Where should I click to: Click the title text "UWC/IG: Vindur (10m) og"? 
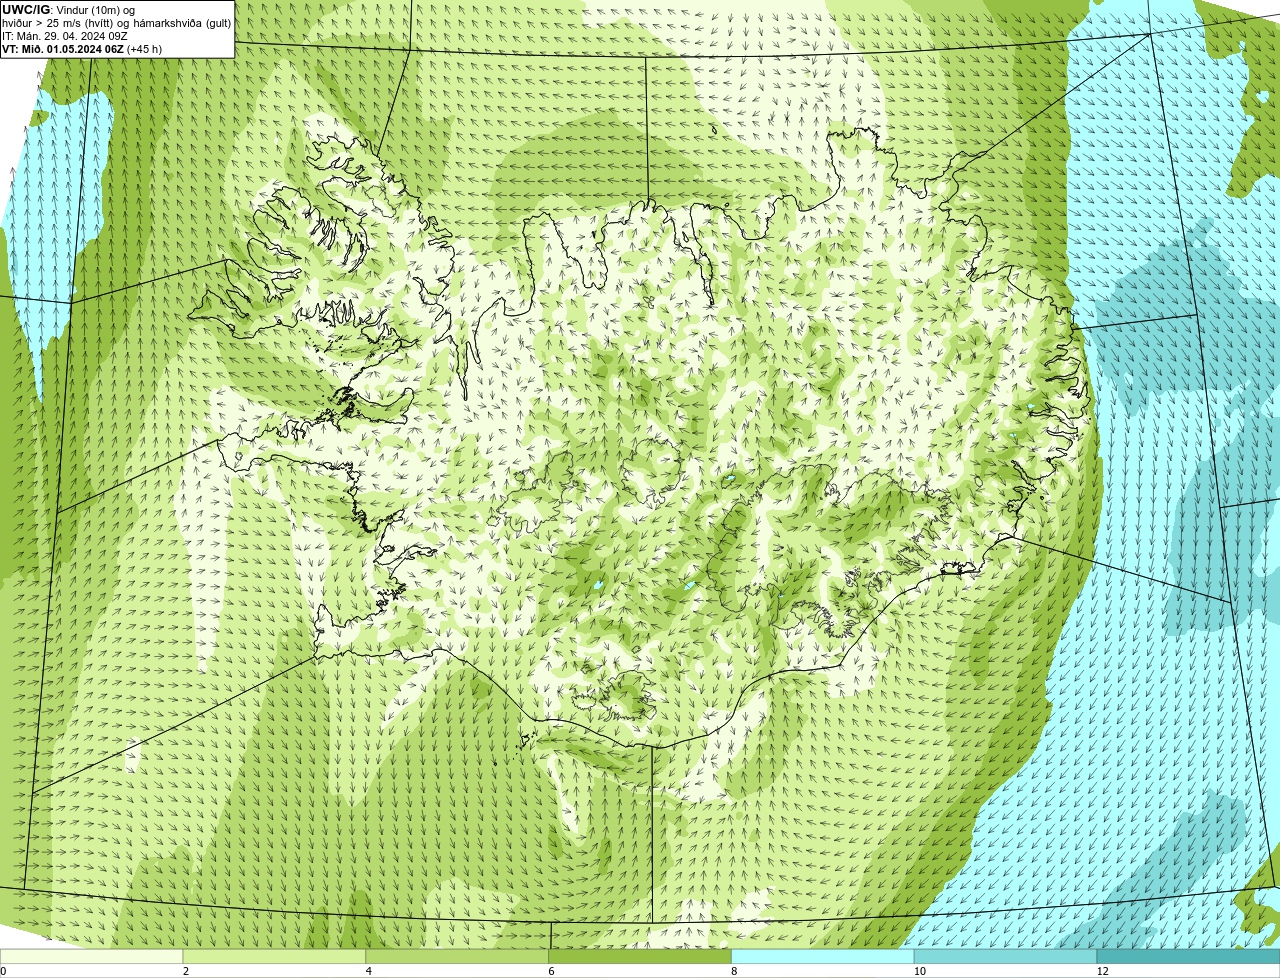click(68, 10)
